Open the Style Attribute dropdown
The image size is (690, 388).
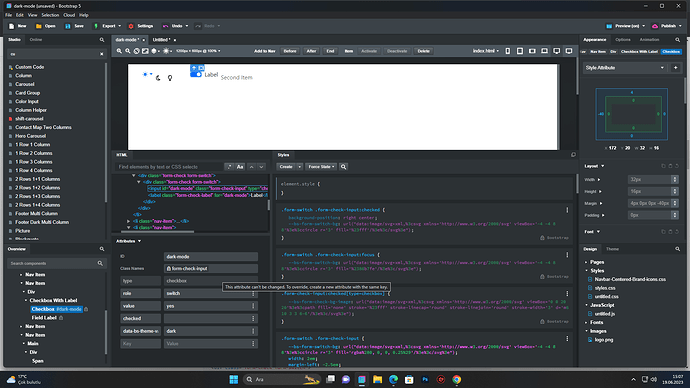tap(624, 68)
